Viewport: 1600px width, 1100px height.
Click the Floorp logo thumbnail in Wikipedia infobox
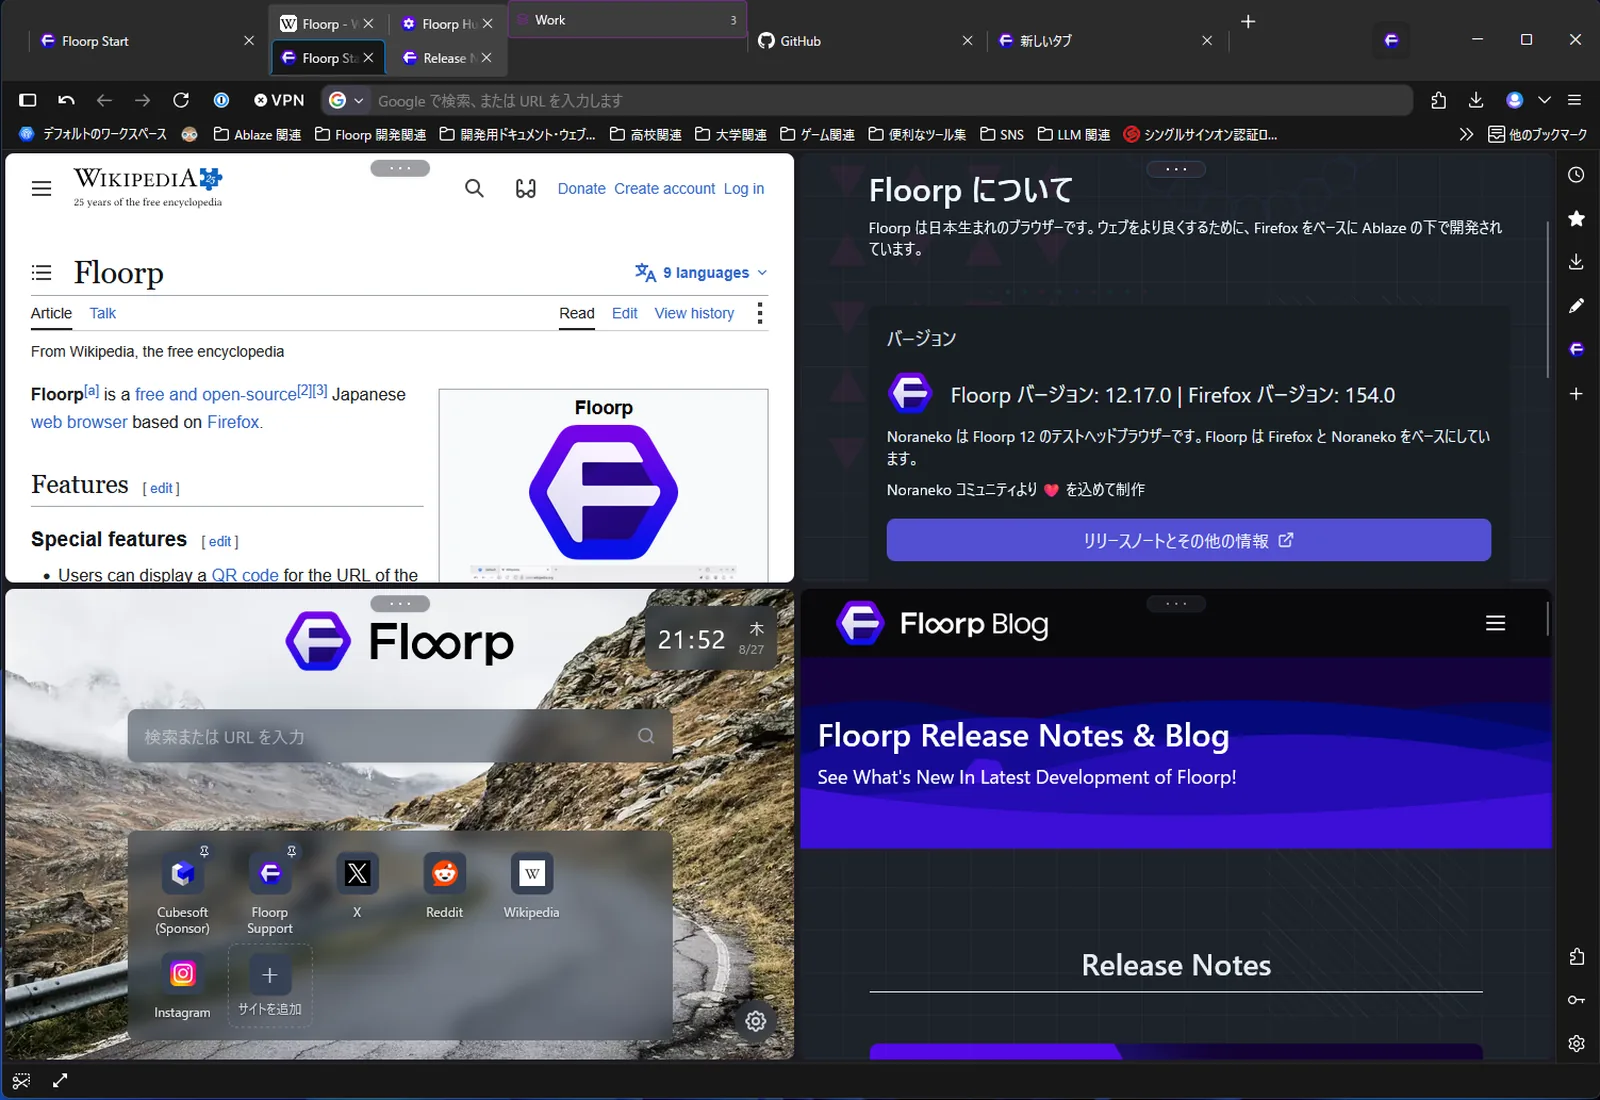pyautogui.click(x=603, y=491)
